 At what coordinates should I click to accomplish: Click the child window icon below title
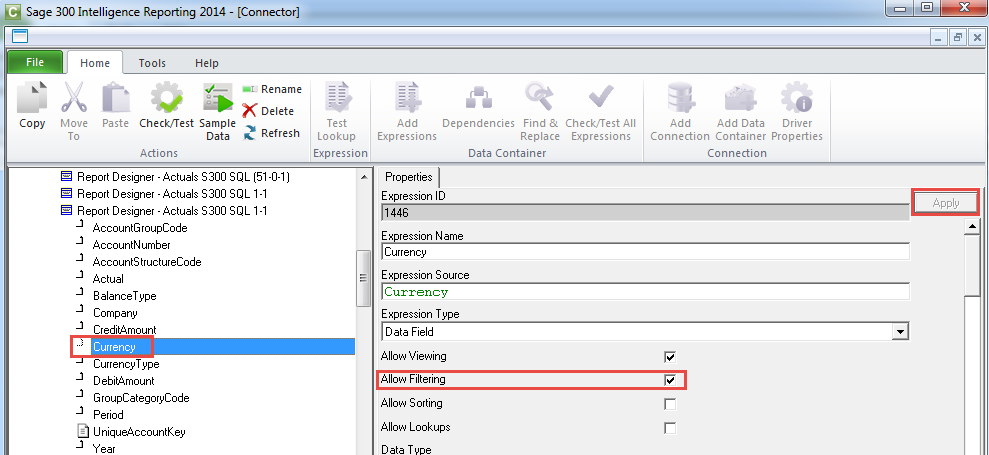click(x=20, y=36)
